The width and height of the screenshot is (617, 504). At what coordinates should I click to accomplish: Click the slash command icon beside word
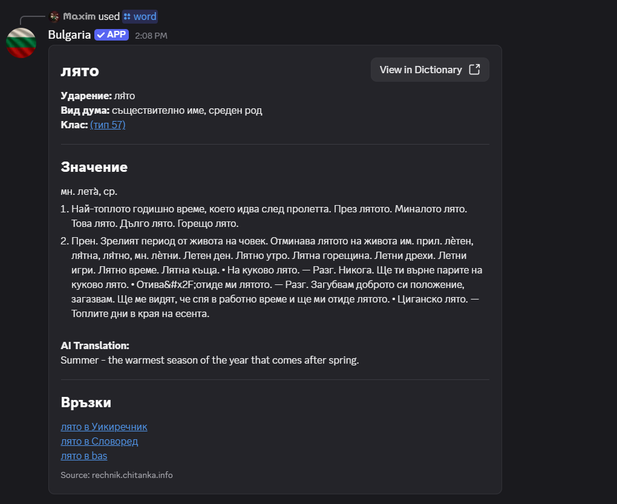[127, 17]
